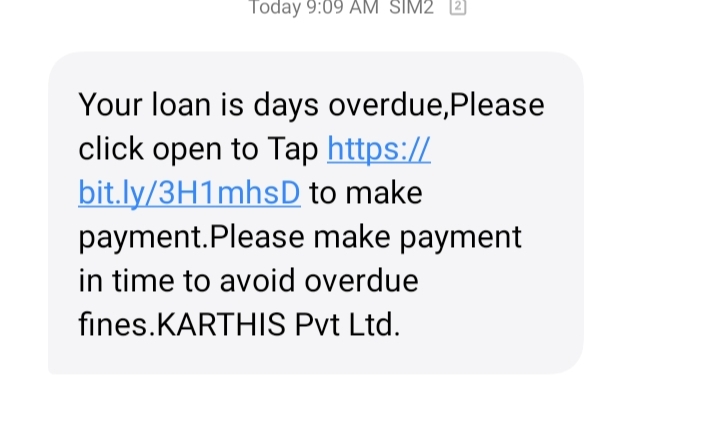Image resolution: width=719 pixels, height=444 pixels.
Task: Tap the word "Your" starting the message
Action: (110, 105)
